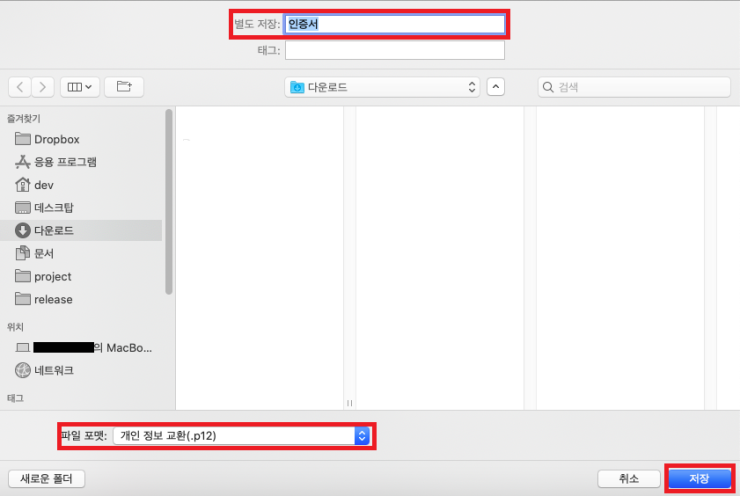
Task: Go to the dev home folder
Action: pyautogui.click(x=43, y=185)
